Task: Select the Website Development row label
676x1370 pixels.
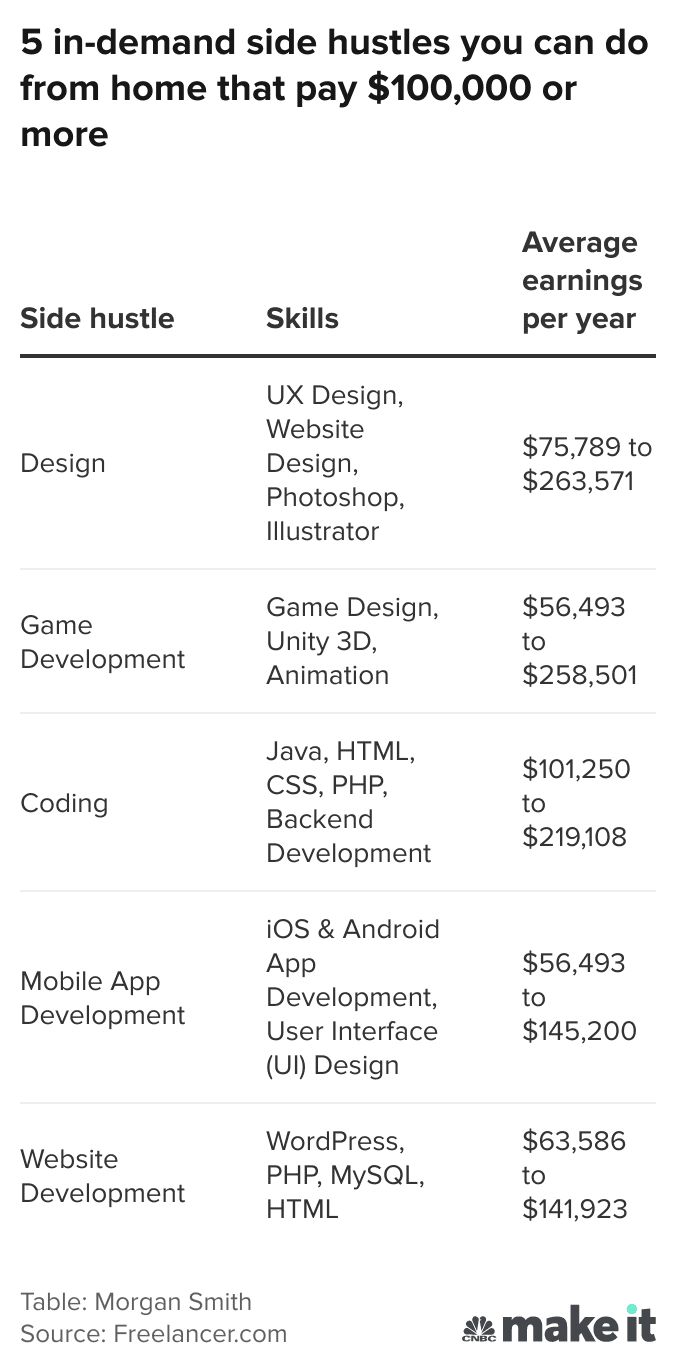Action: pyautogui.click(x=103, y=1176)
